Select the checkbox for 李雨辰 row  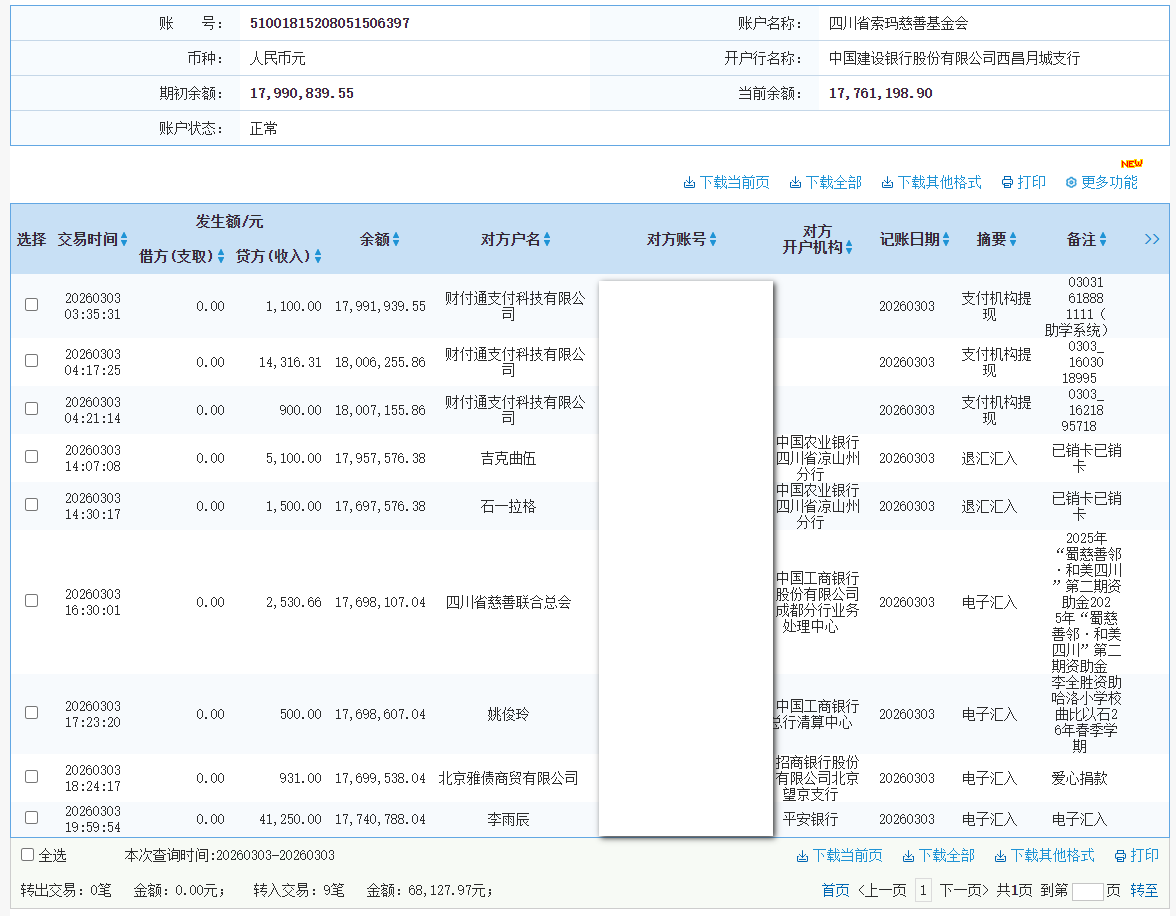click(31, 818)
